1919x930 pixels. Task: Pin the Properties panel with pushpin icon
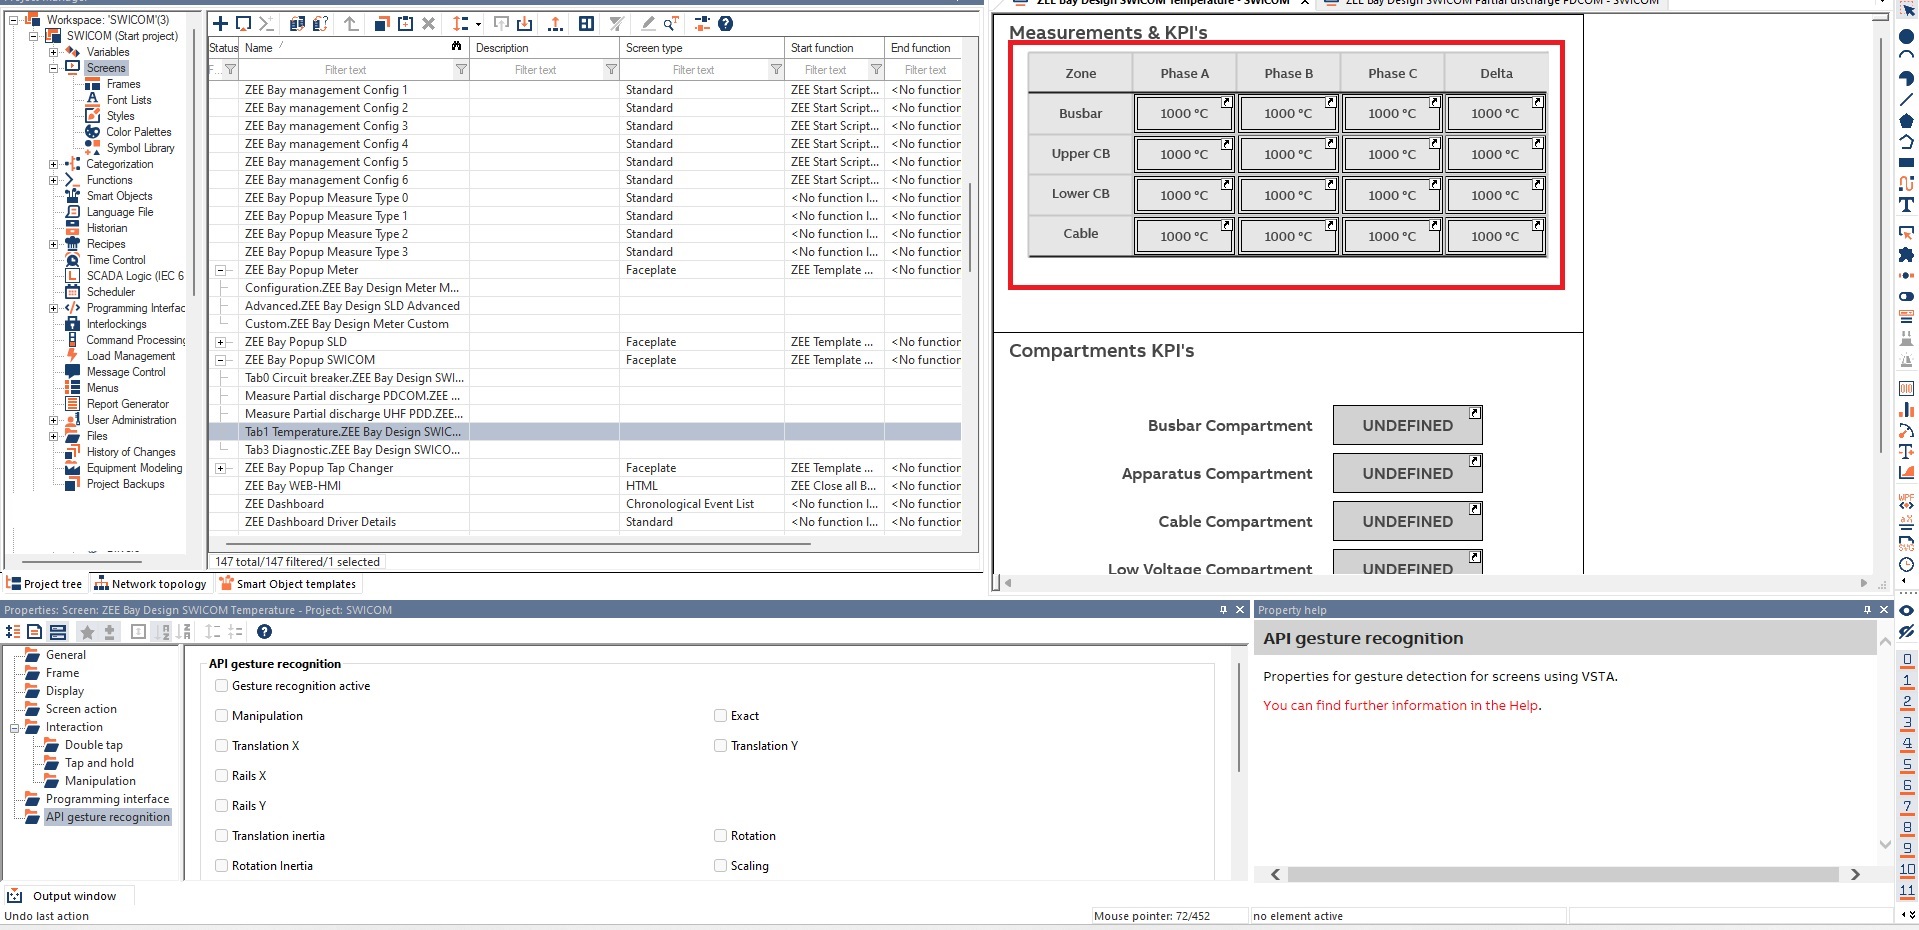point(1223,609)
